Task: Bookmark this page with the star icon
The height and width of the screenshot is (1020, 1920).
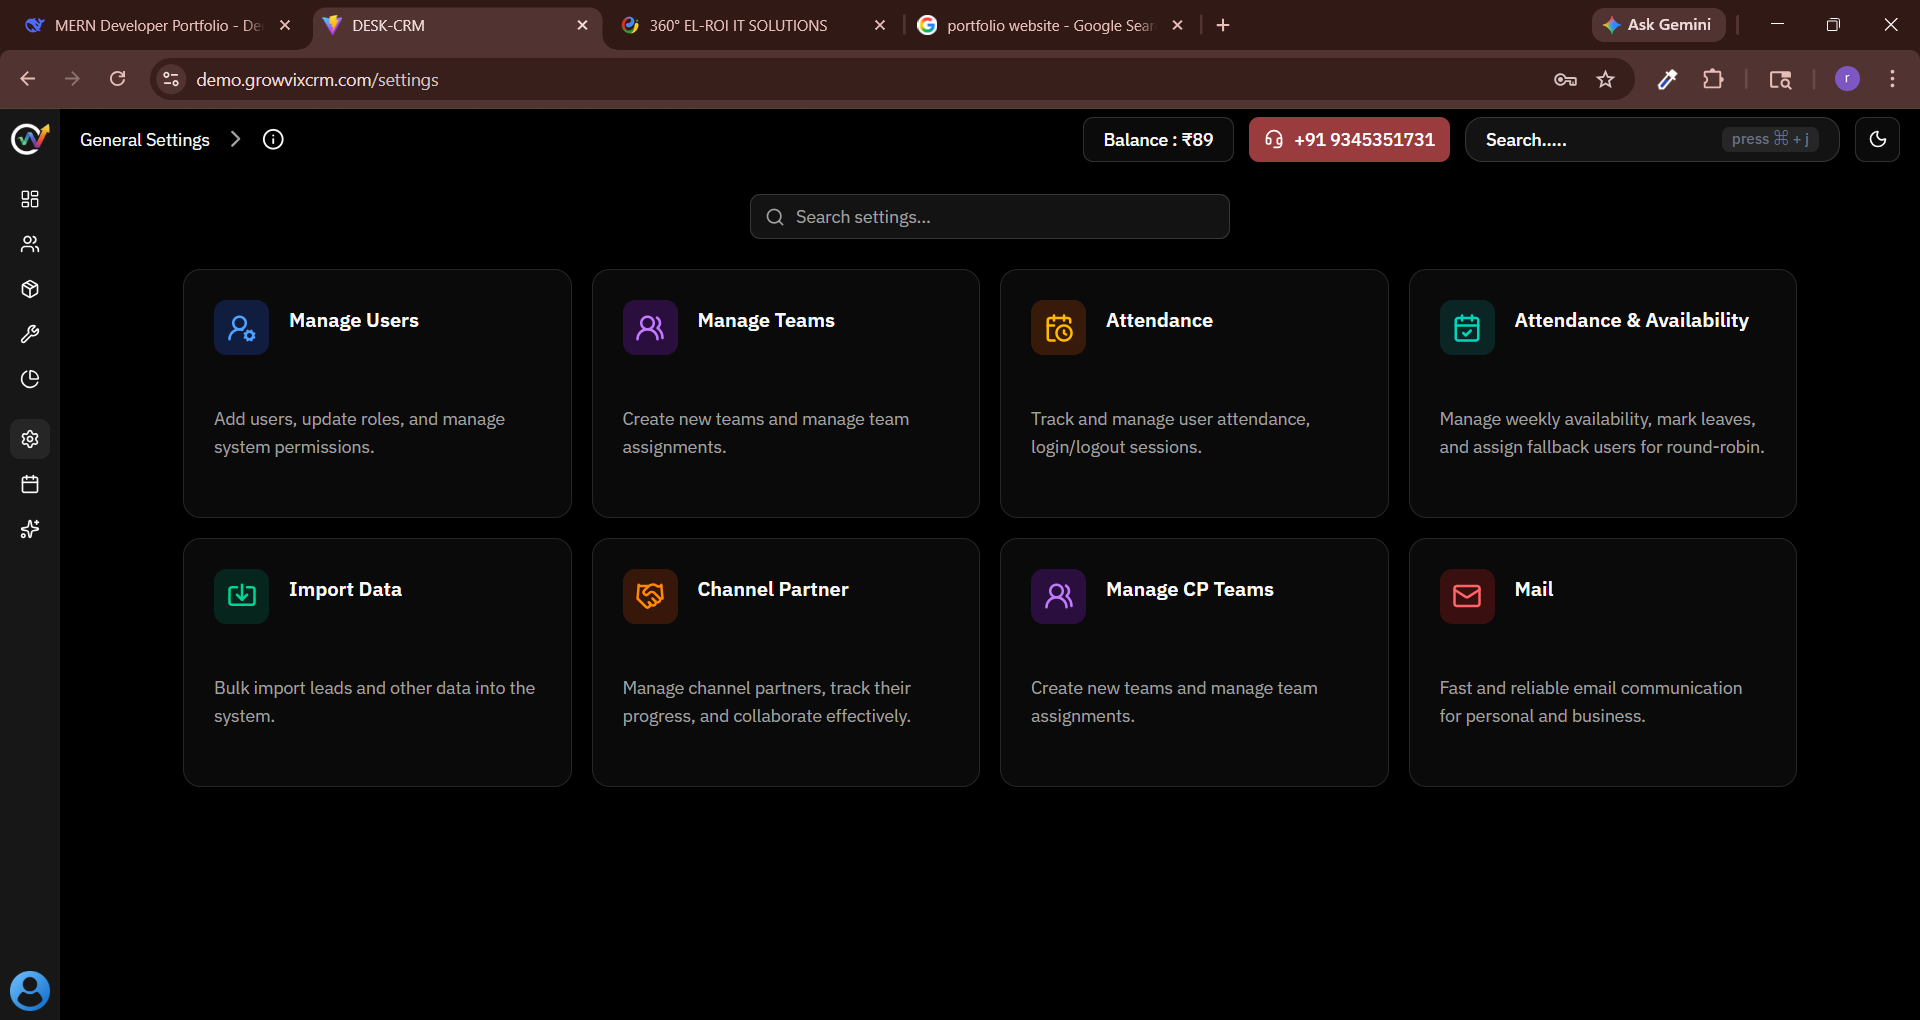Action: click(1605, 79)
